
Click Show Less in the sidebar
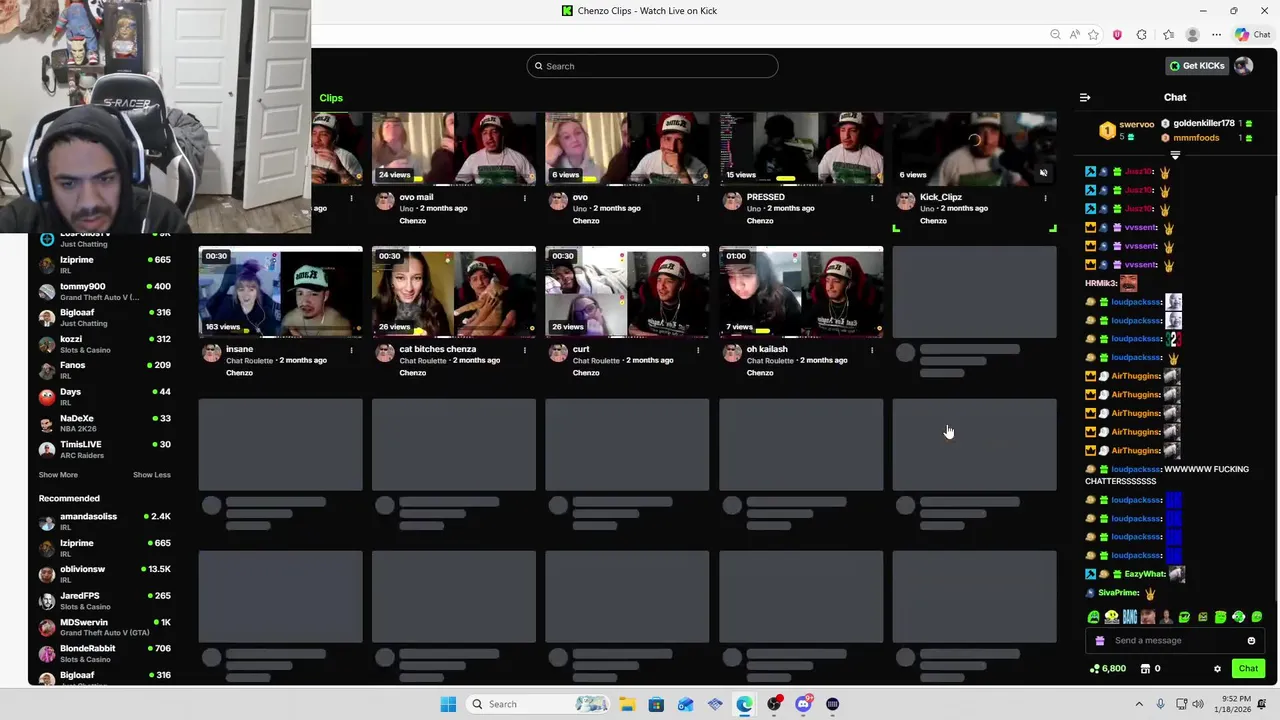point(152,475)
